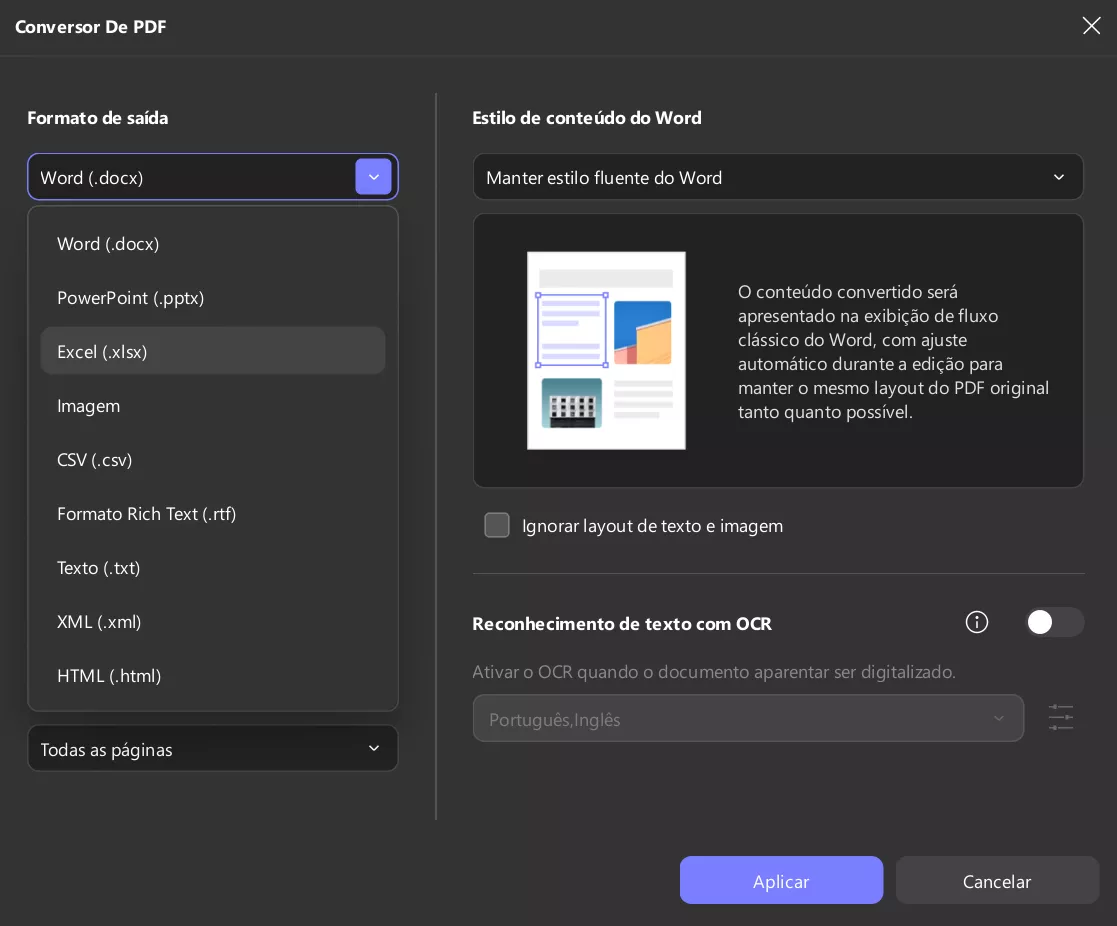Open the Português,Inglês language dropdown

coord(748,717)
